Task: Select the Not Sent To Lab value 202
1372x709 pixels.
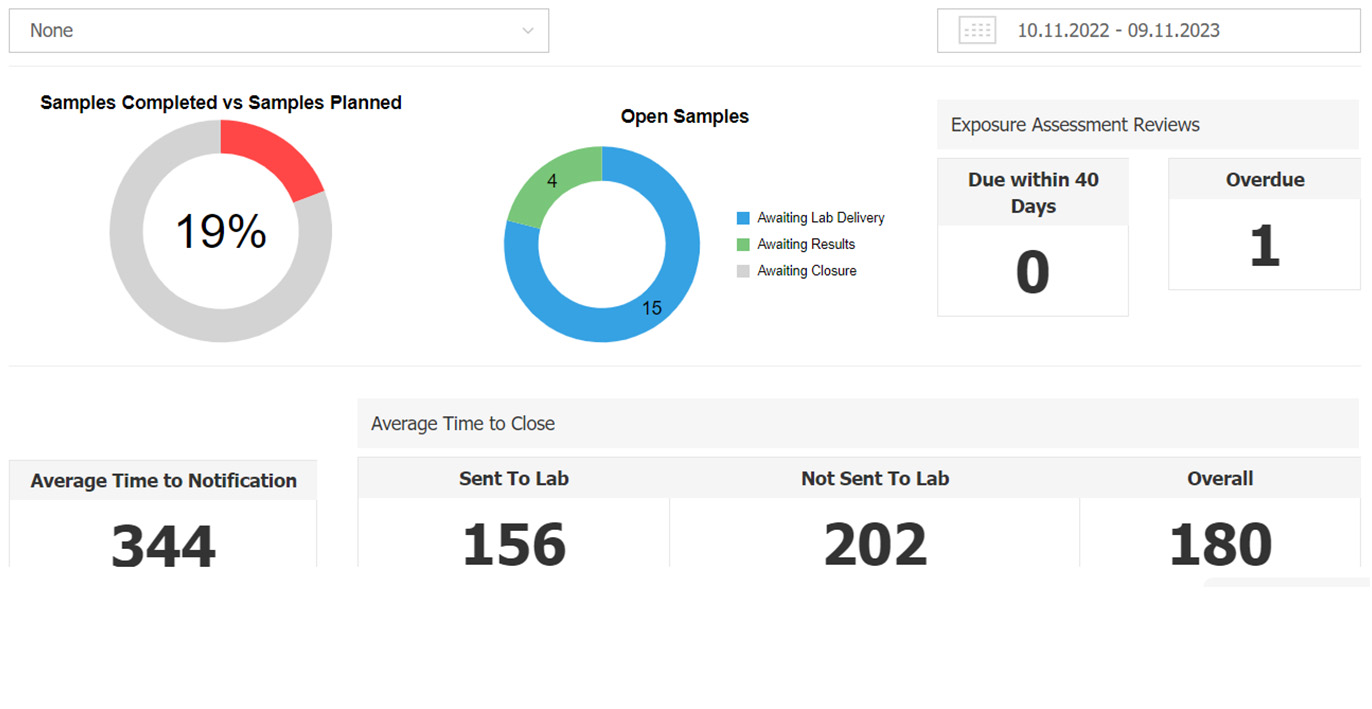Action: (x=875, y=545)
